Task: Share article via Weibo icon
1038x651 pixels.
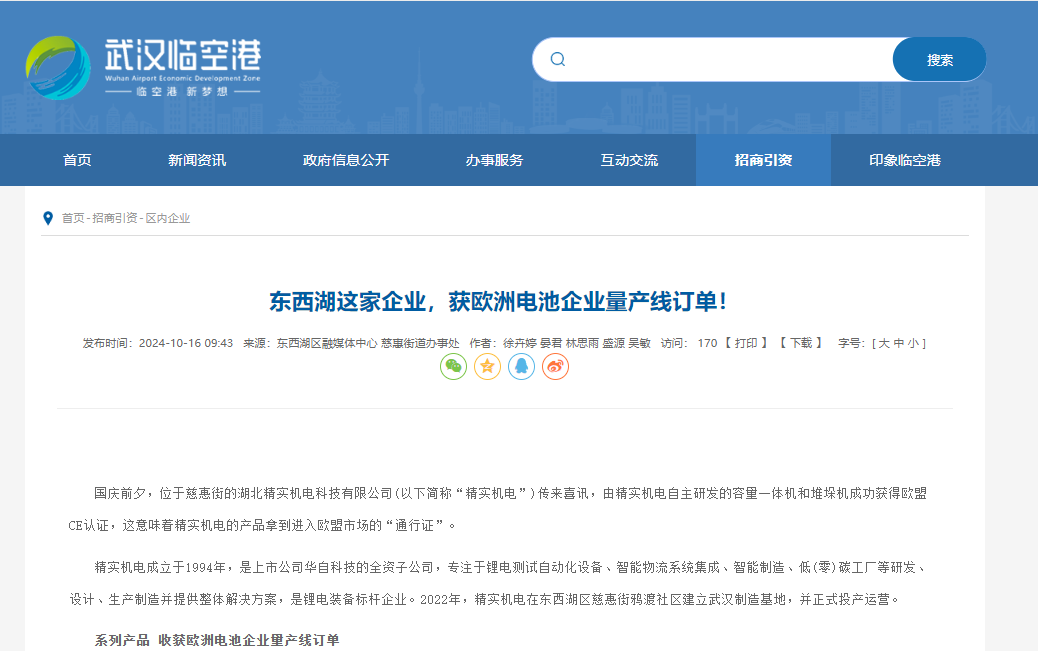Action: point(555,366)
